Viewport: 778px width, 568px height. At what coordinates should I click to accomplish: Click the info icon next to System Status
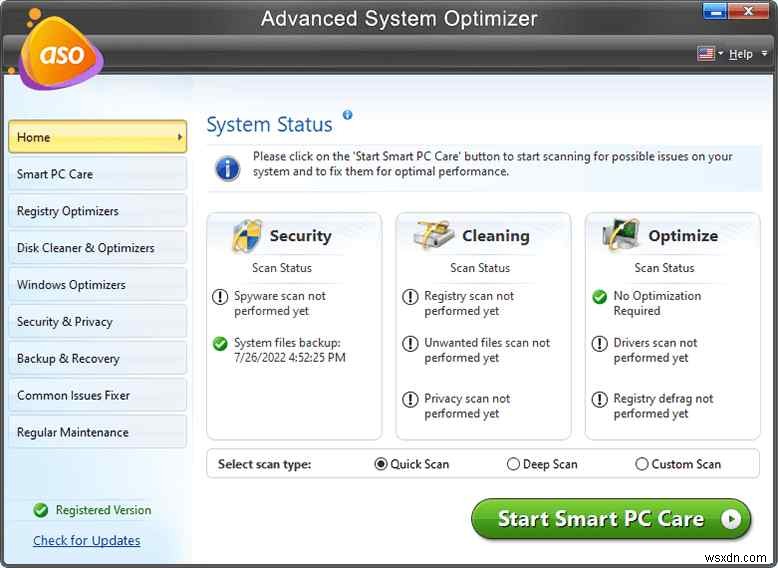347,115
